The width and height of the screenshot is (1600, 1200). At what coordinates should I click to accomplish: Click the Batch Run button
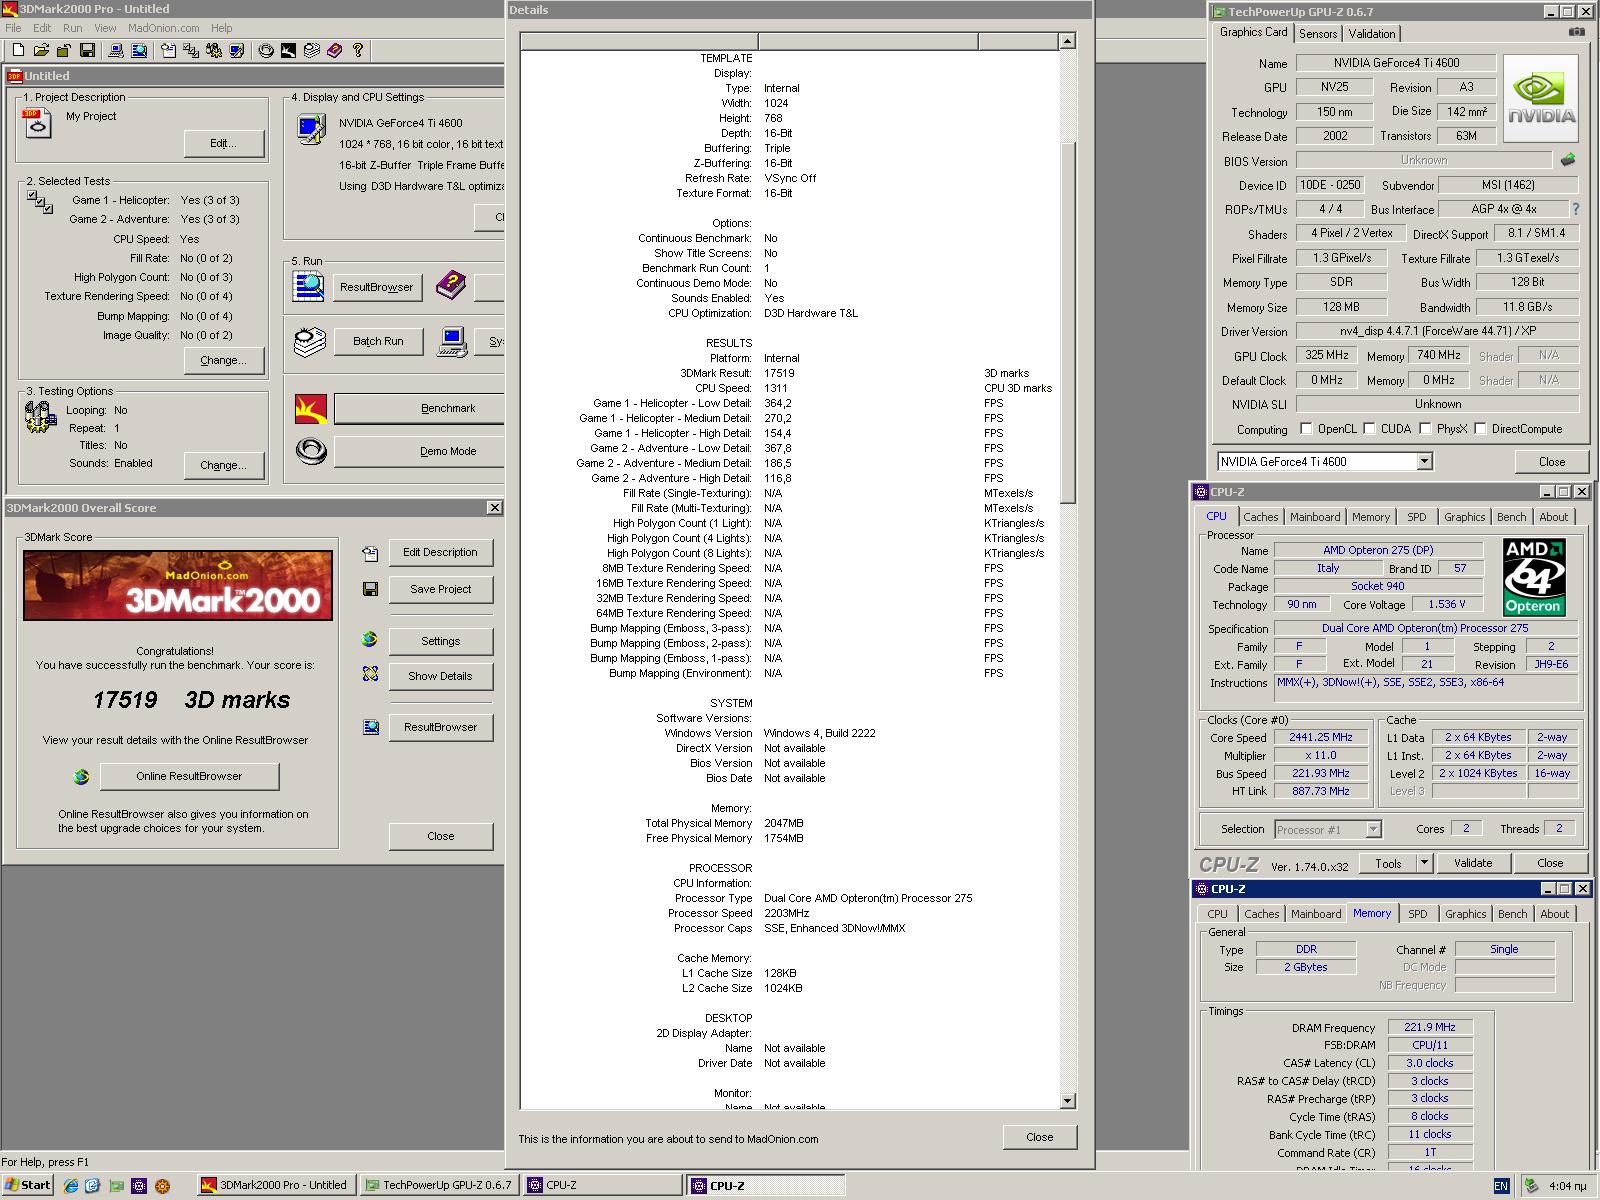pos(378,341)
